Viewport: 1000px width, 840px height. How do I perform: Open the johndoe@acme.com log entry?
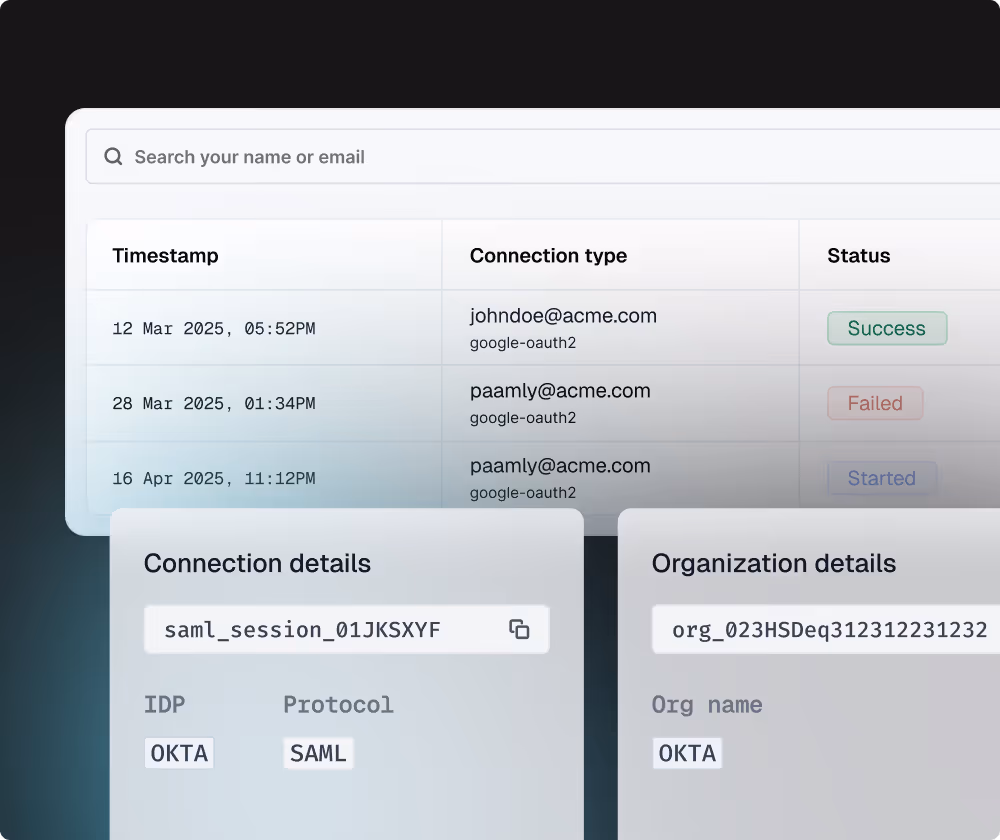click(563, 316)
